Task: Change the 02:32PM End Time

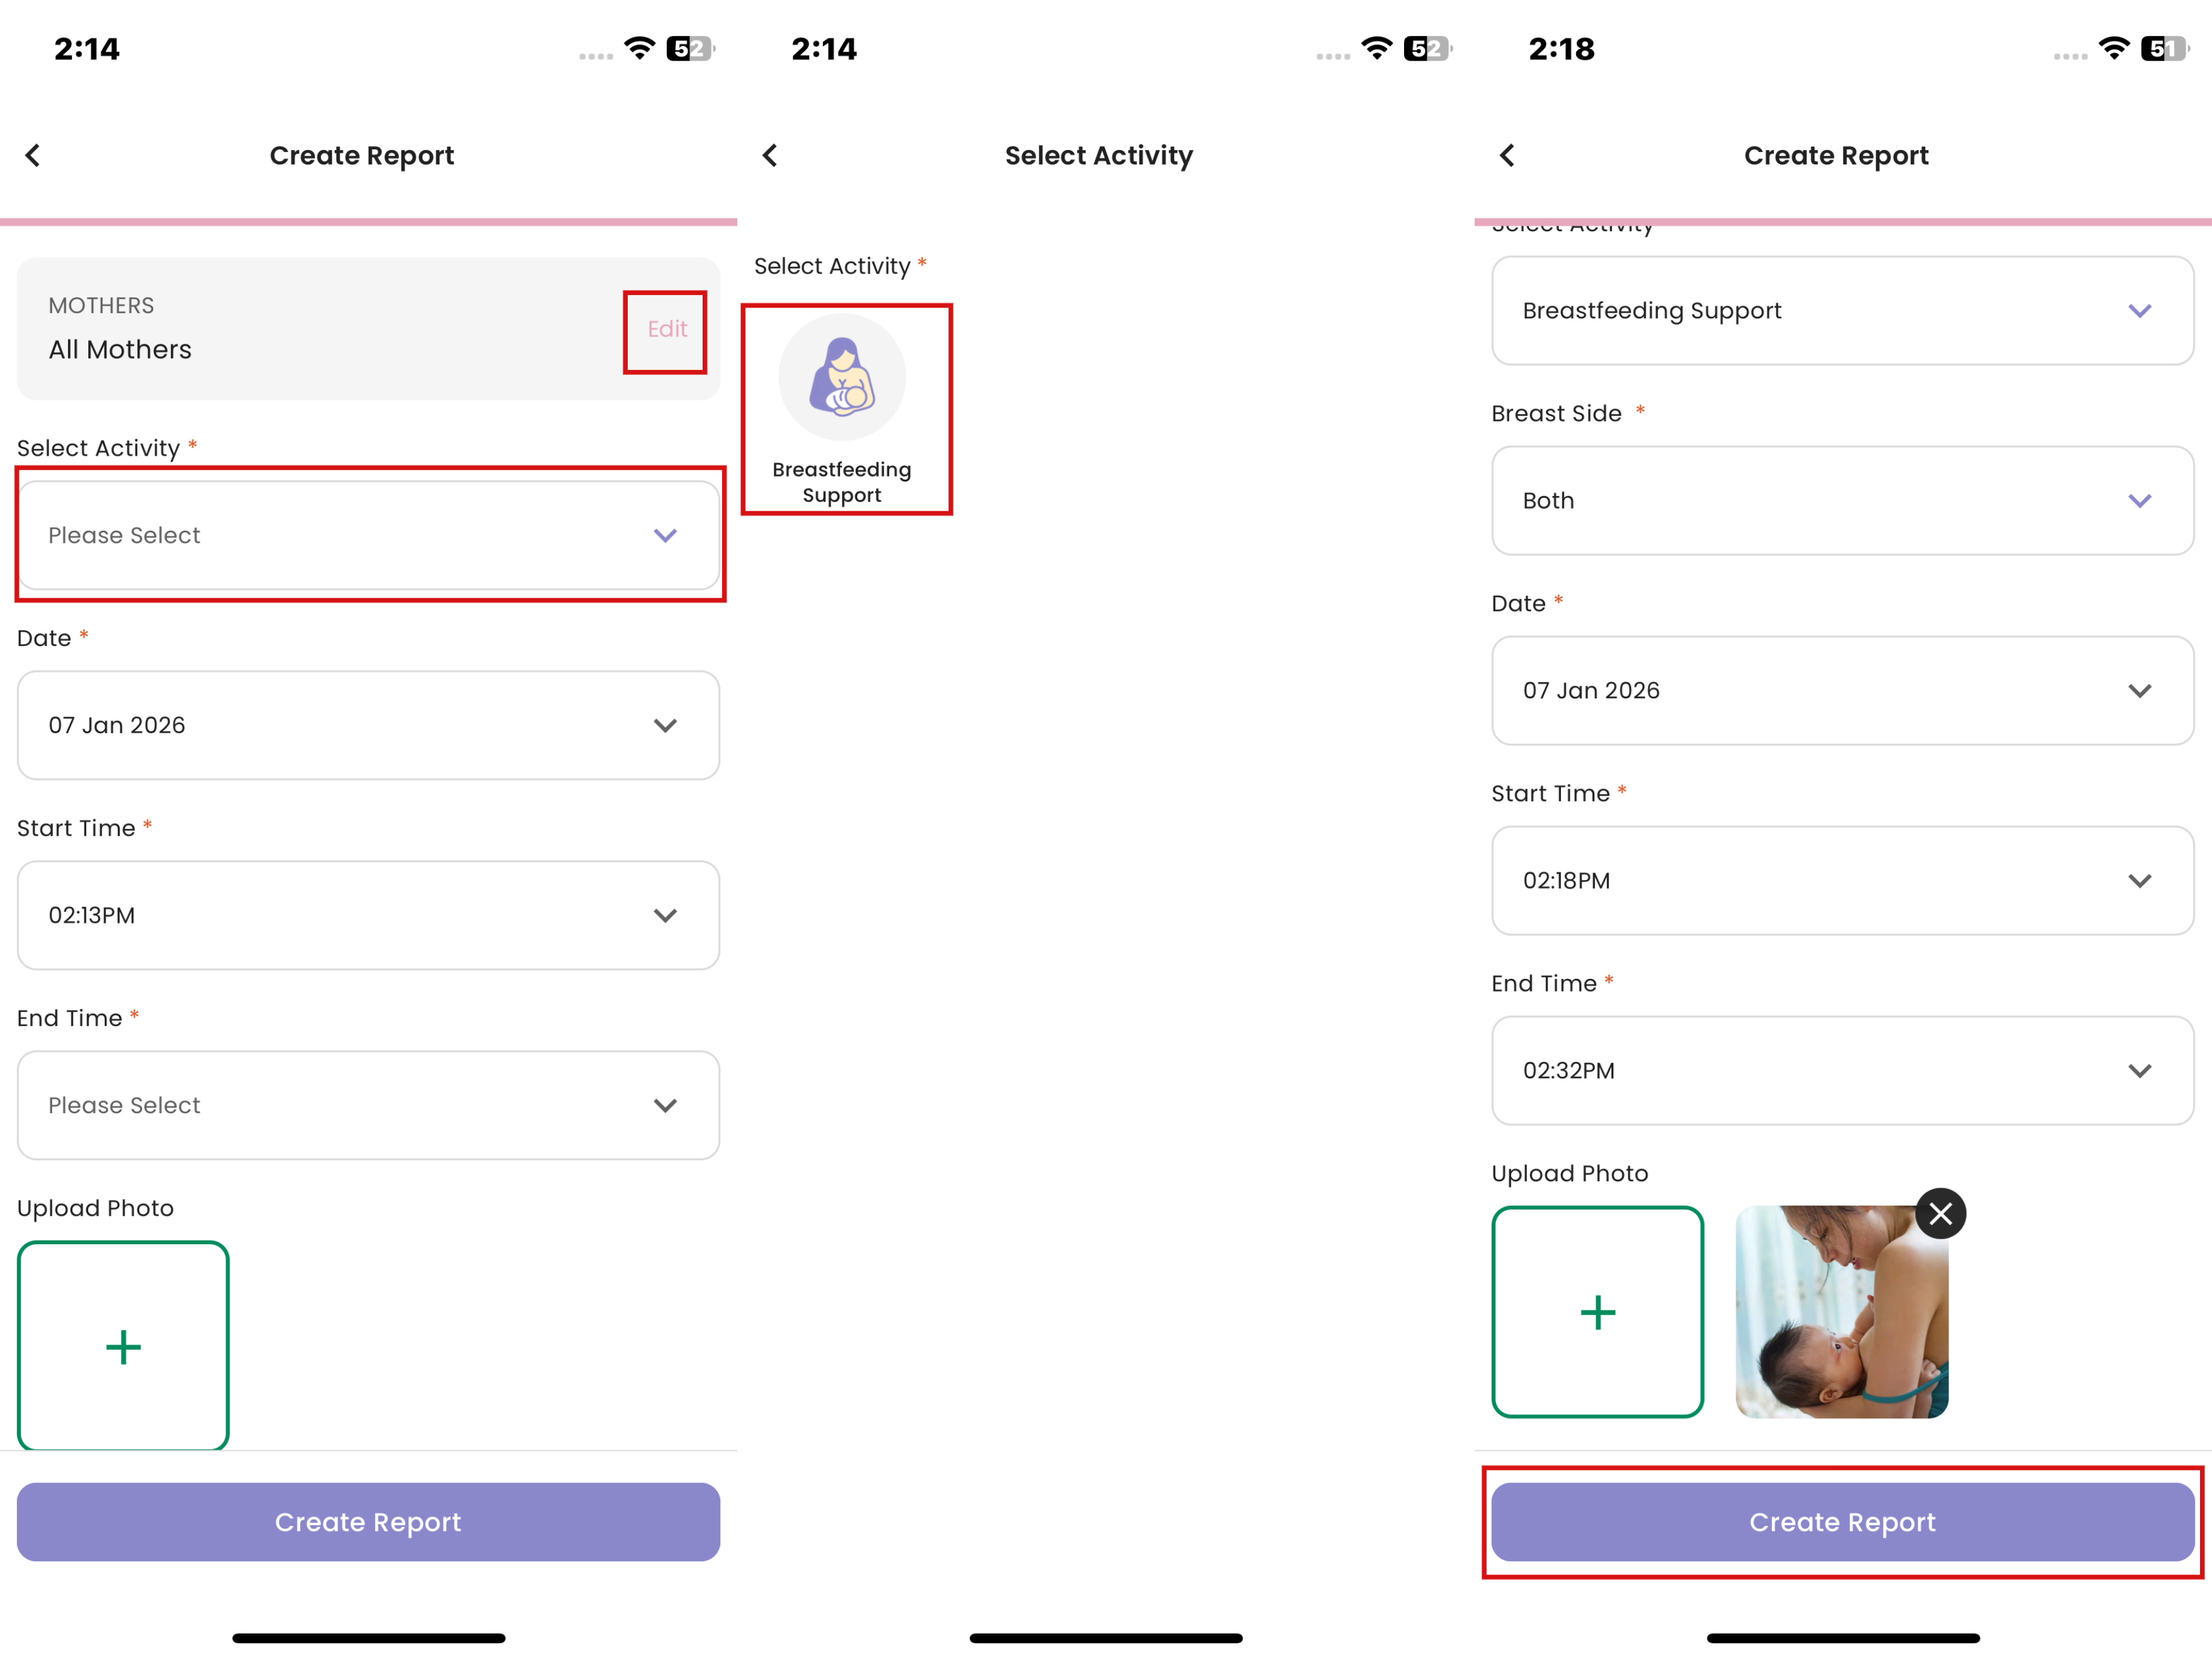Action: tap(1842, 1071)
